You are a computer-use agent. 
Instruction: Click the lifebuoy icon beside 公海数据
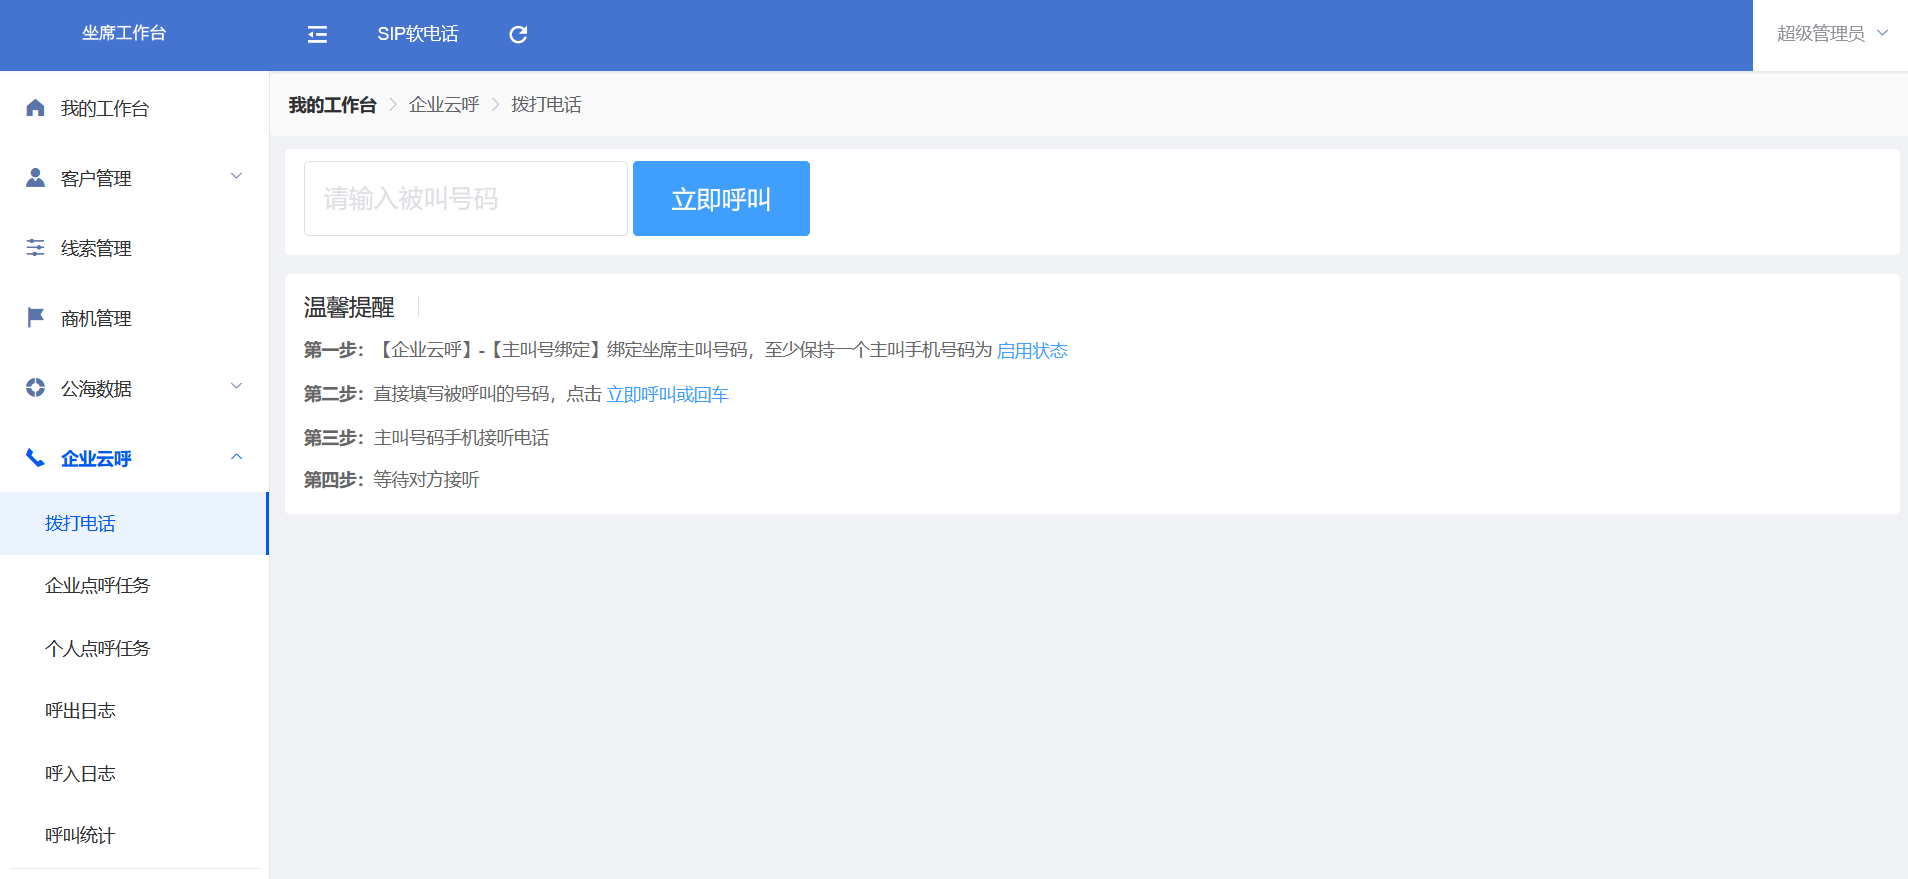35,388
